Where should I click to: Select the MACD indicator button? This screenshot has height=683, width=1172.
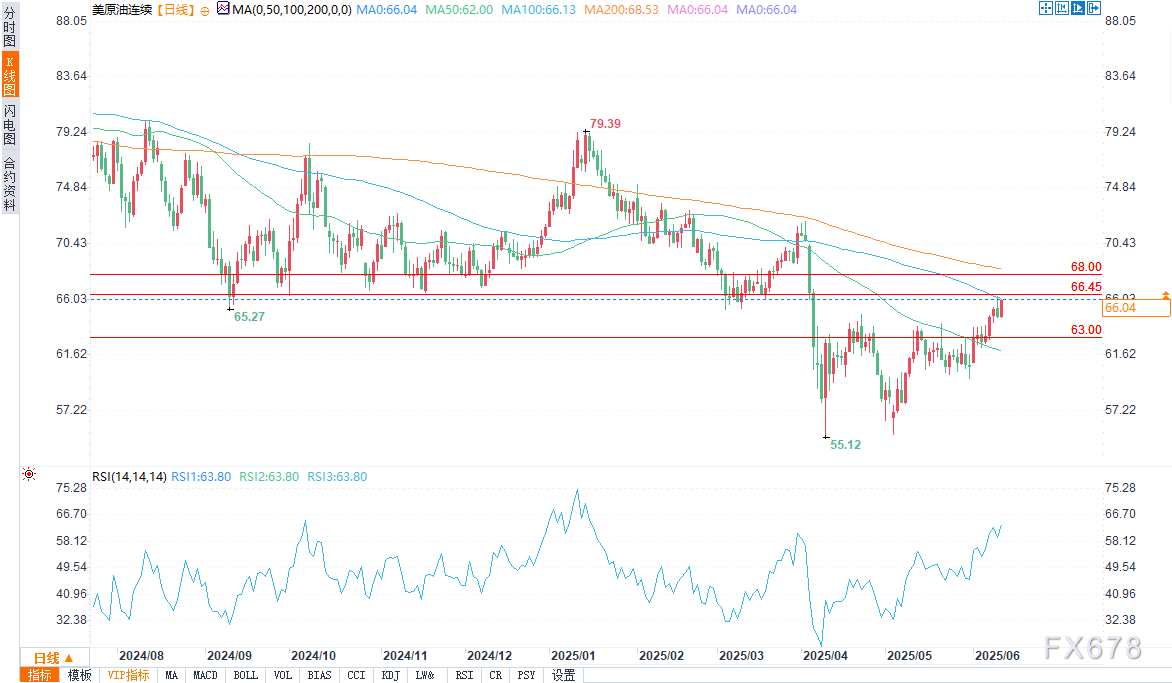205,675
